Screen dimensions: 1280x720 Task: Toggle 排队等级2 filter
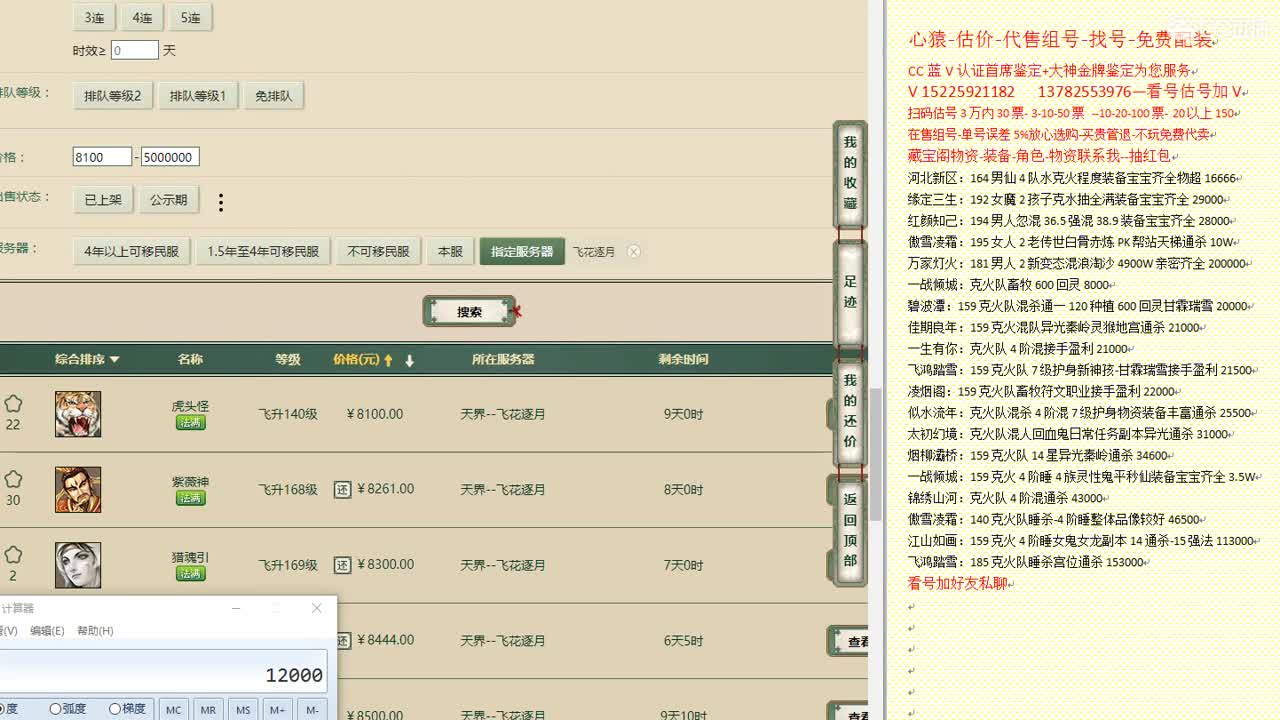click(113, 96)
